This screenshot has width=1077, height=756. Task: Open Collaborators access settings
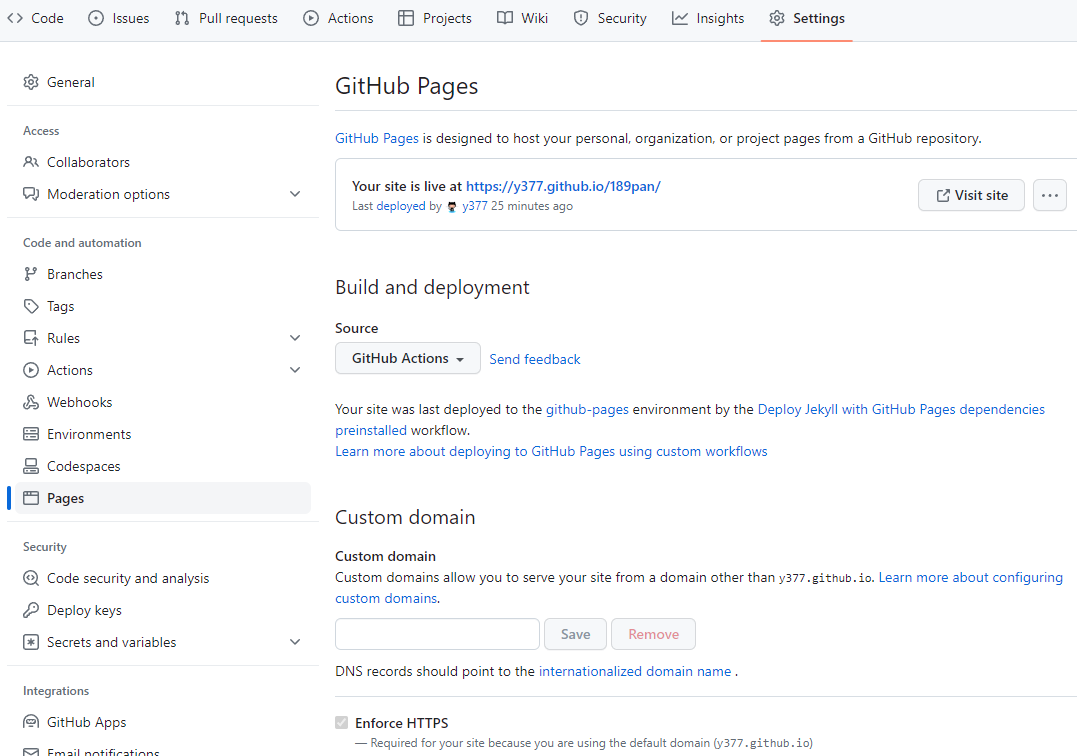(87, 161)
